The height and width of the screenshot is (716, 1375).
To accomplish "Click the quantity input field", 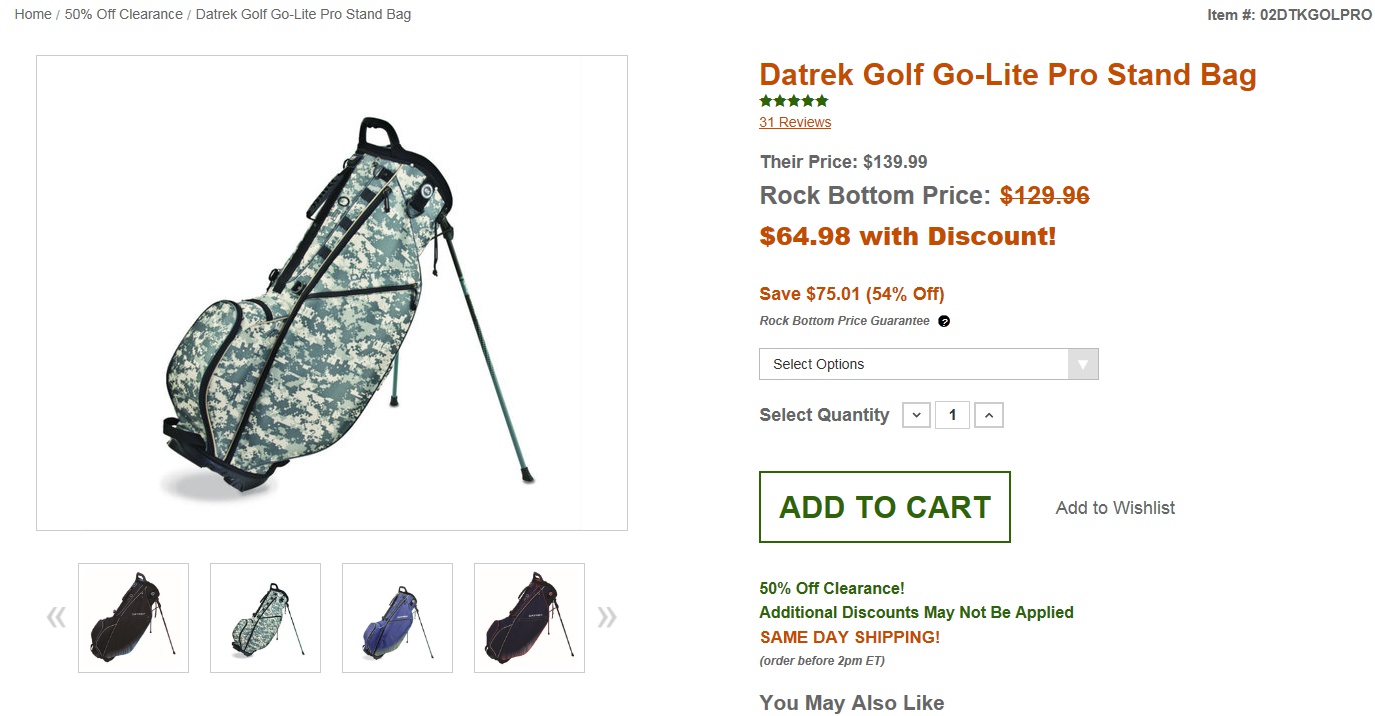I will pyautogui.click(x=952, y=415).
